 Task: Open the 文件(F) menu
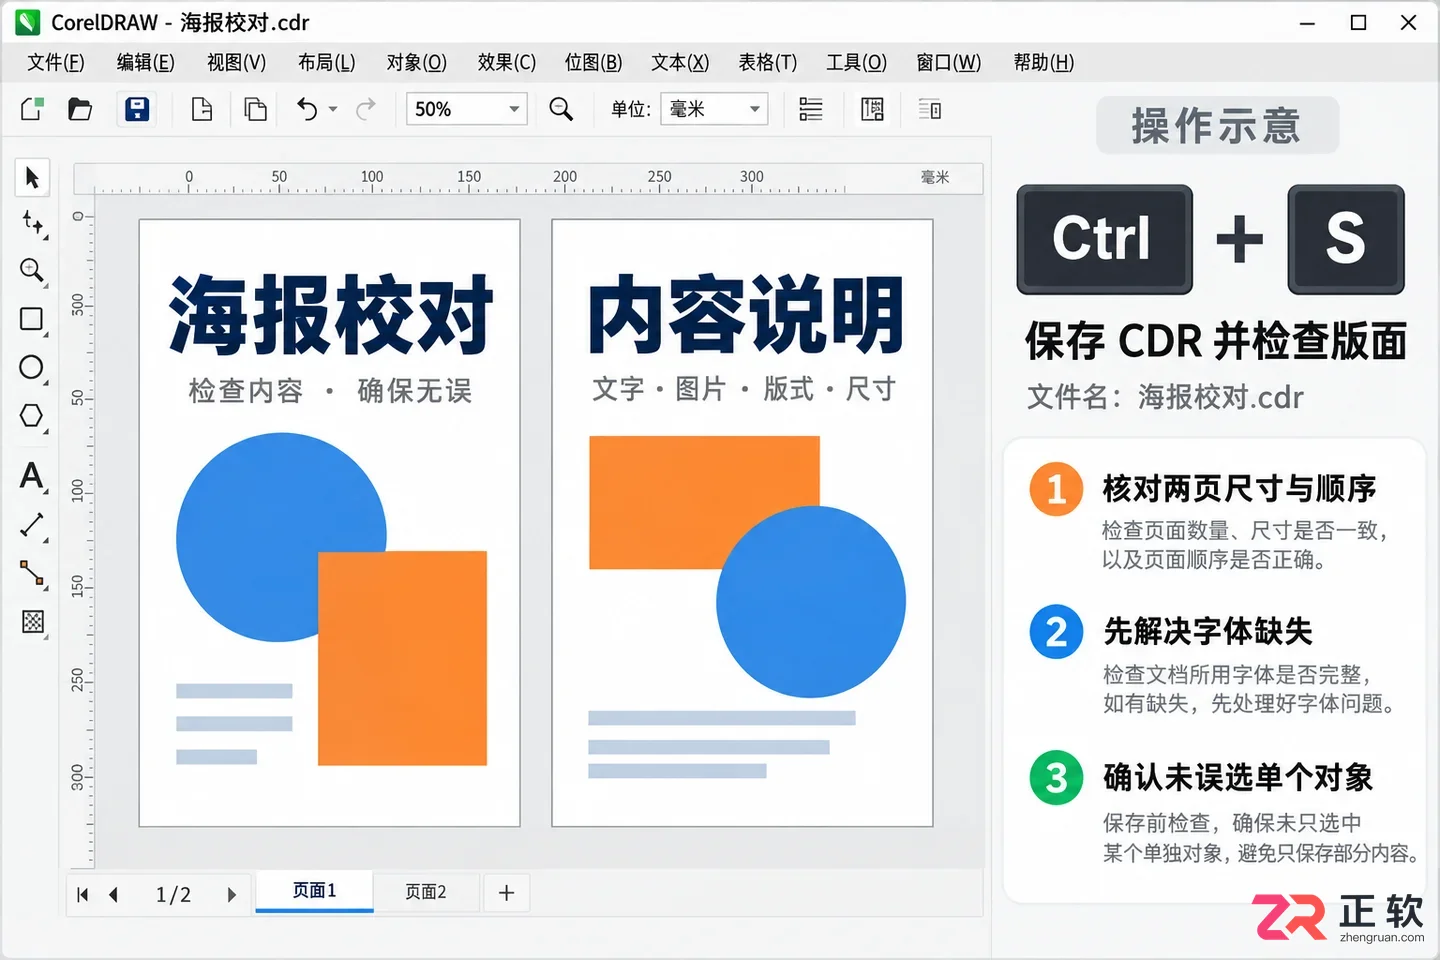coord(56,62)
